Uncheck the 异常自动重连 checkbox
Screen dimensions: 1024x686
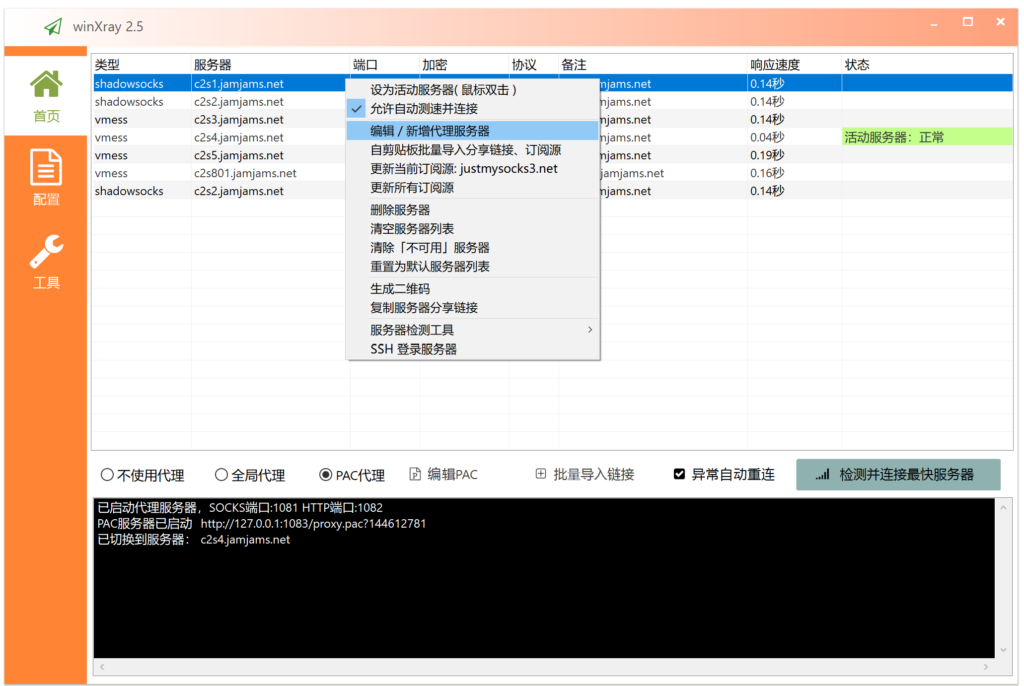[x=679, y=474]
